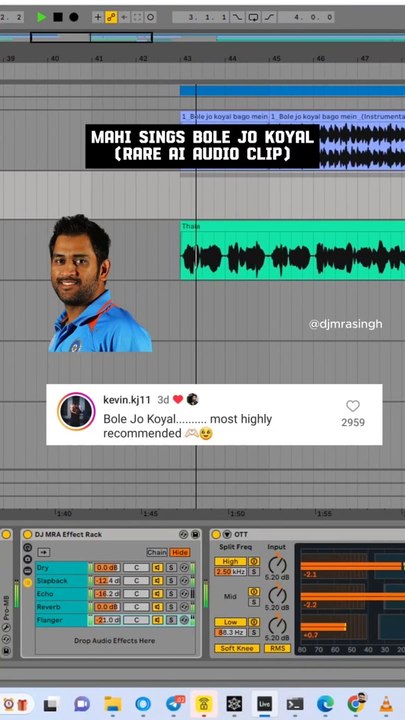405x720 pixels.
Task: Click the heart icon on kevin.kj11's comment
Action: click(353, 406)
